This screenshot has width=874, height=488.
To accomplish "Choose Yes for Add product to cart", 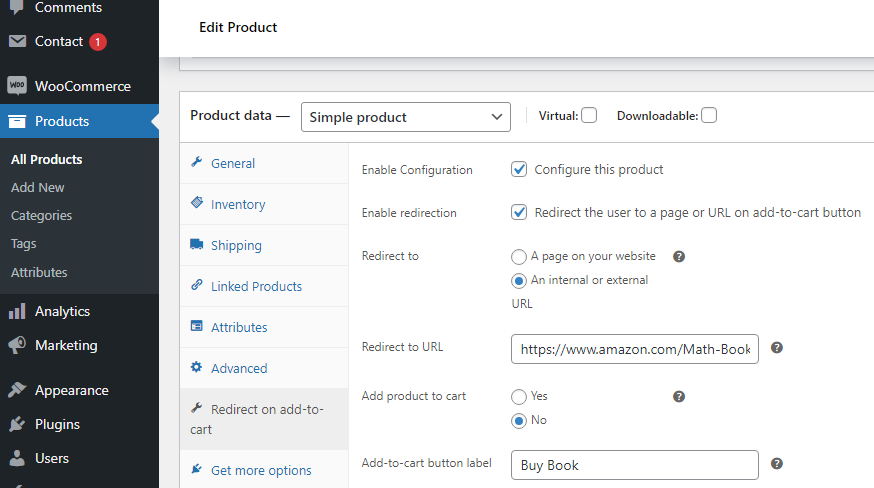I will tap(519, 396).
